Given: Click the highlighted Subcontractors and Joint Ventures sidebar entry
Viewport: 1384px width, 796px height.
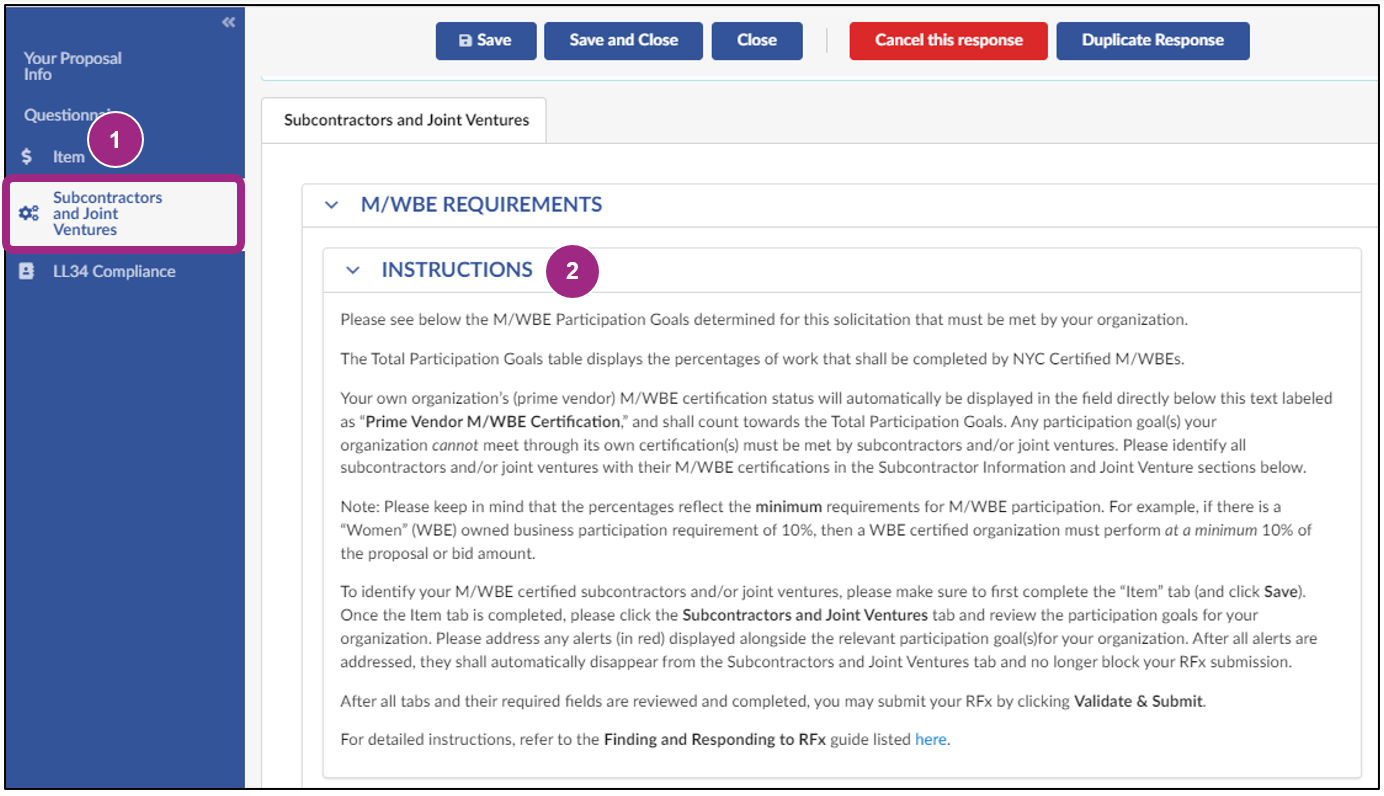Looking at the screenshot, I should pyautogui.click(x=108, y=213).
